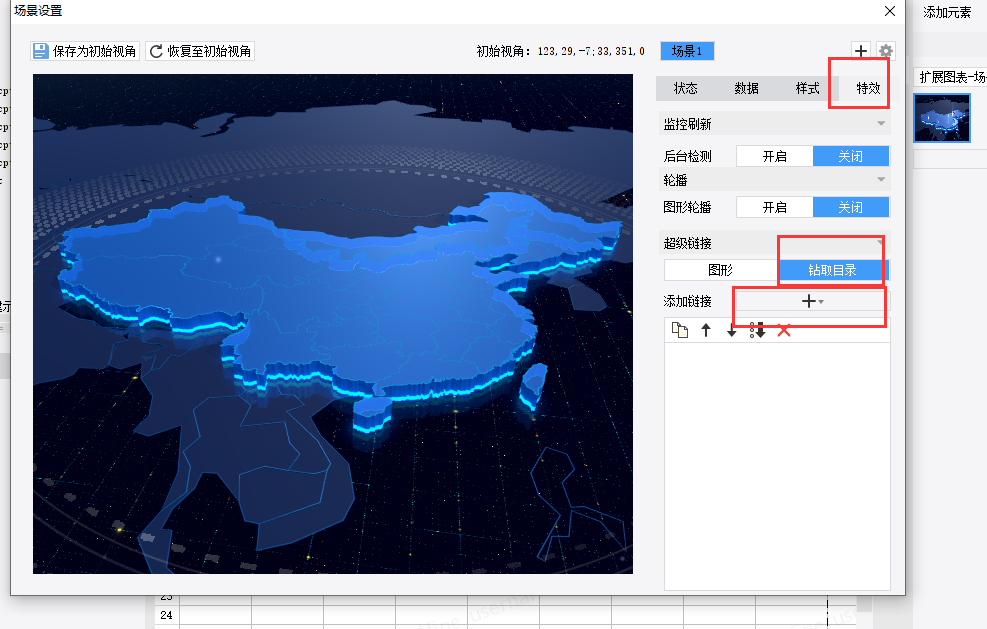
Task: Collapse the 监控刷新 section
Action: pos(881,124)
